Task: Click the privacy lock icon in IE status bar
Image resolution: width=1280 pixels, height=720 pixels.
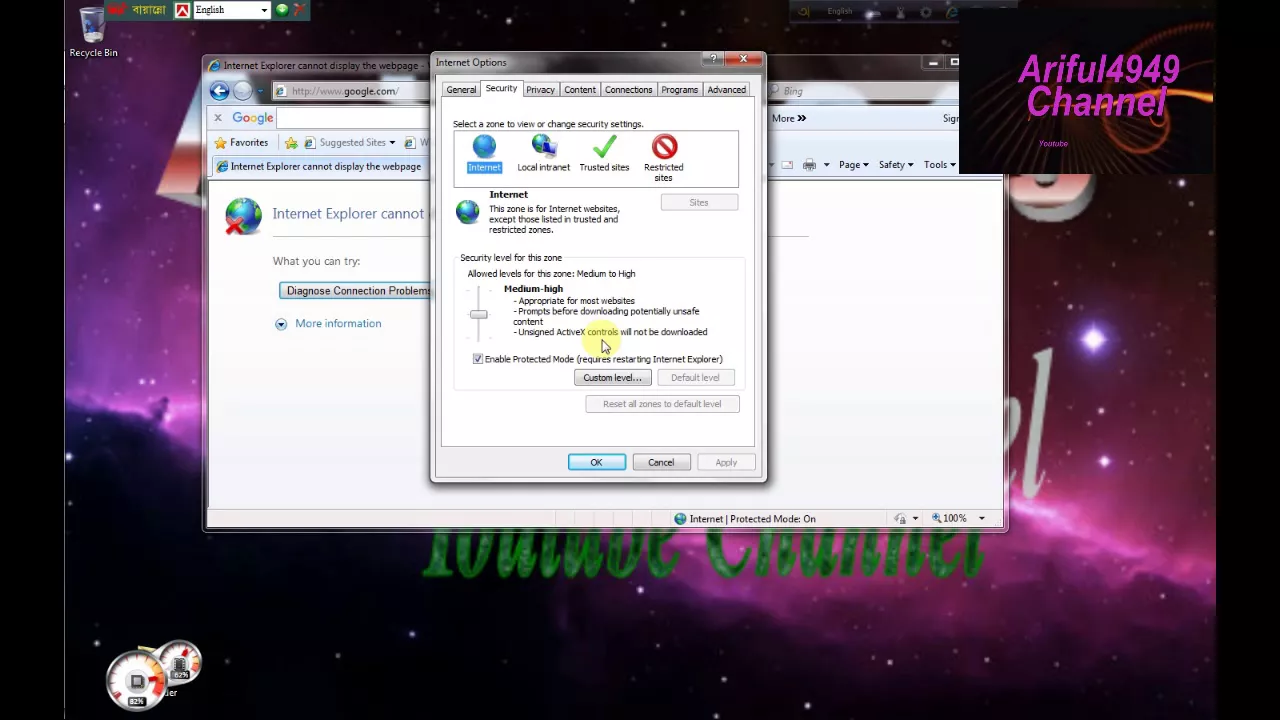Action: click(900, 519)
